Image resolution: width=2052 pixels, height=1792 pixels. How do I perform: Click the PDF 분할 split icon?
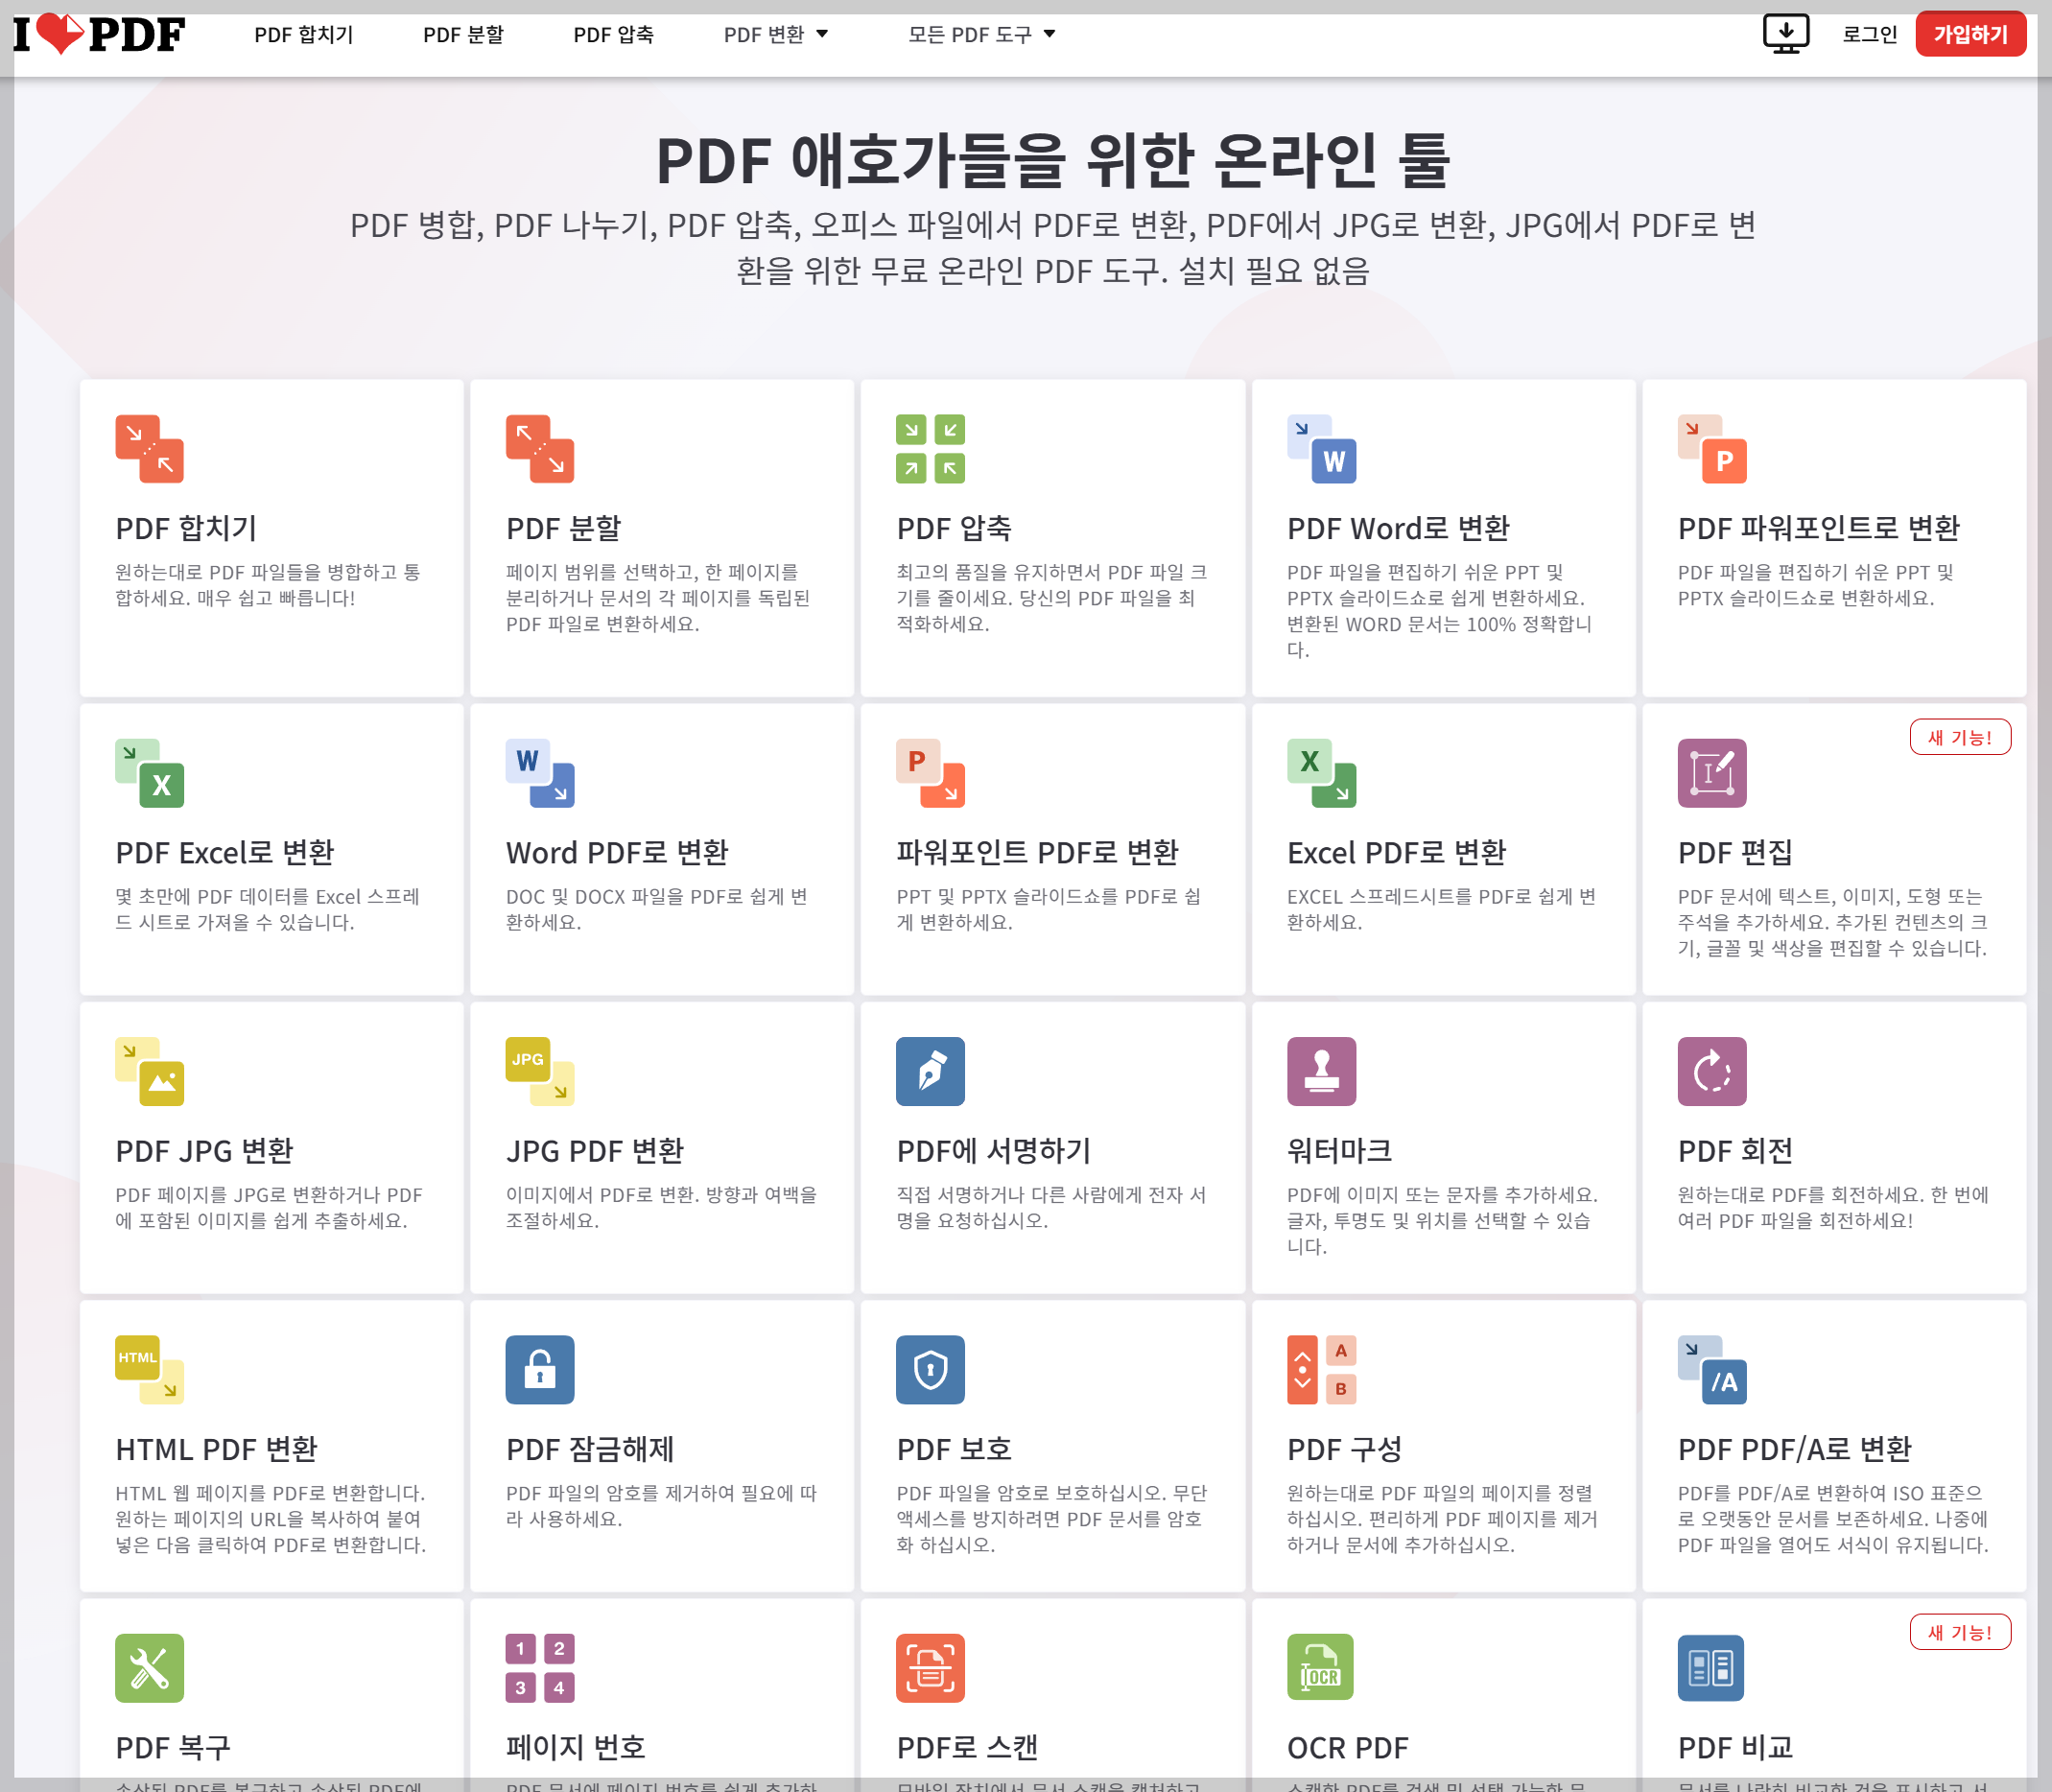pos(539,449)
